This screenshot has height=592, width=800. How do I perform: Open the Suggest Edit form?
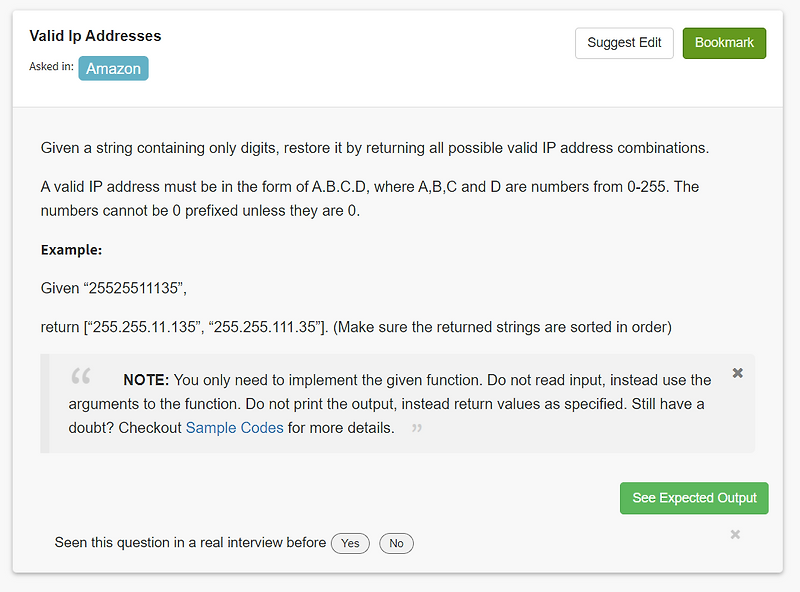[624, 43]
